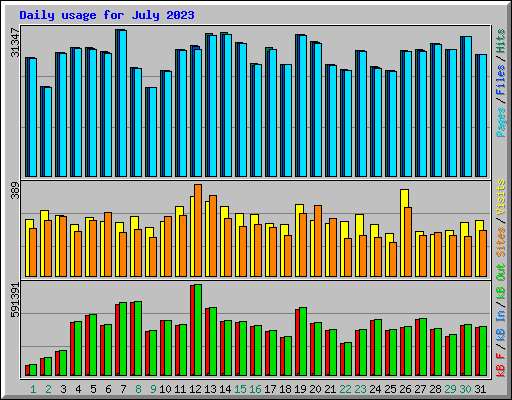Click day label 25 on the x-axis
The height and width of the screenshot is (400, 512).
pos(390,389)
